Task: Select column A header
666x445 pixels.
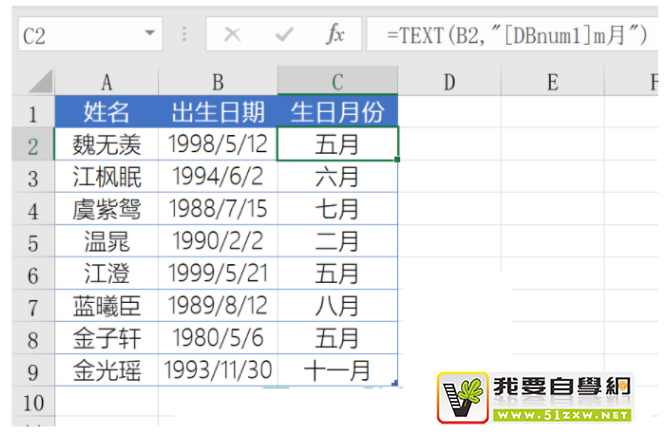Action: [x=106, y=82]
